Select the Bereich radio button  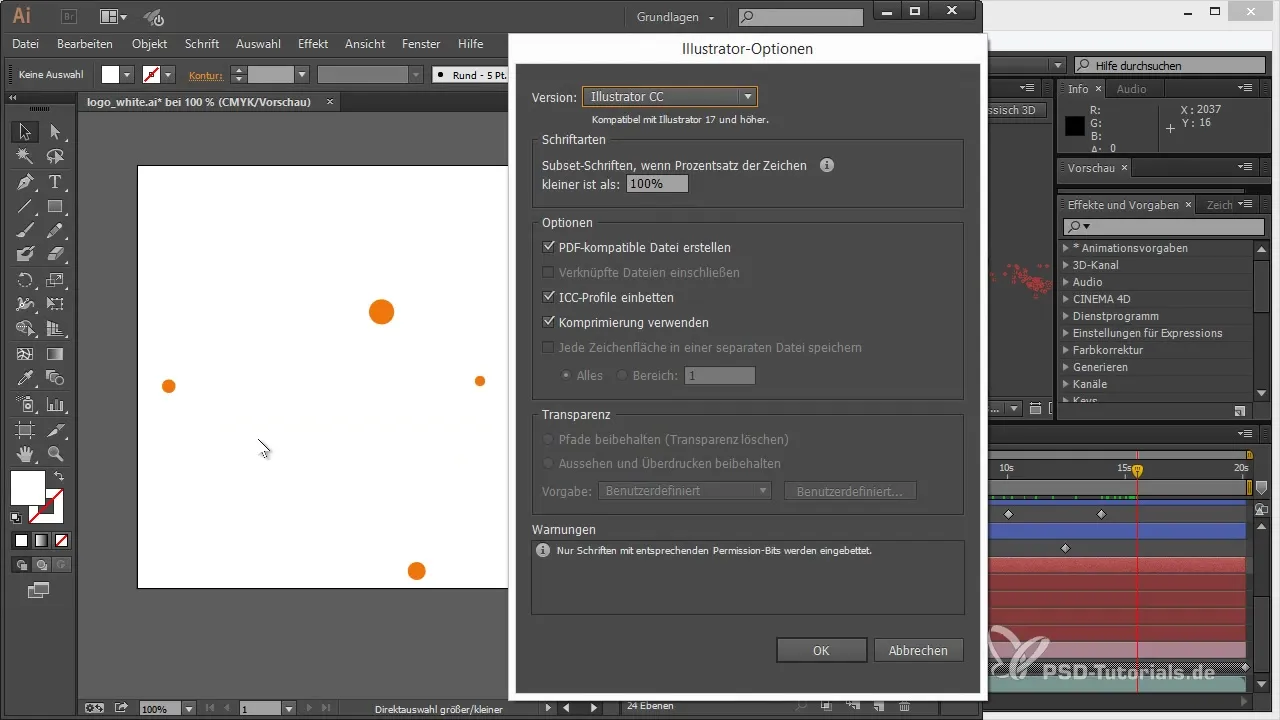622,375
